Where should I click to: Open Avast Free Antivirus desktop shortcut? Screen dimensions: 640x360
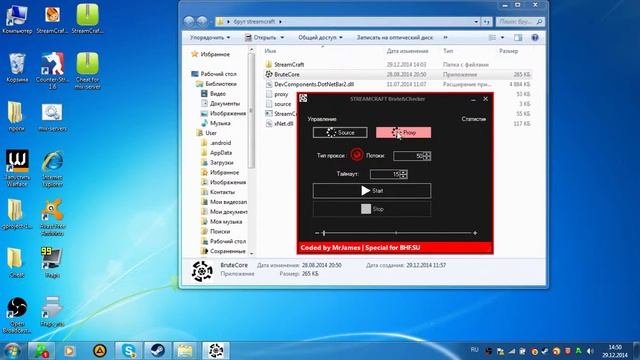tap(52, 218)
